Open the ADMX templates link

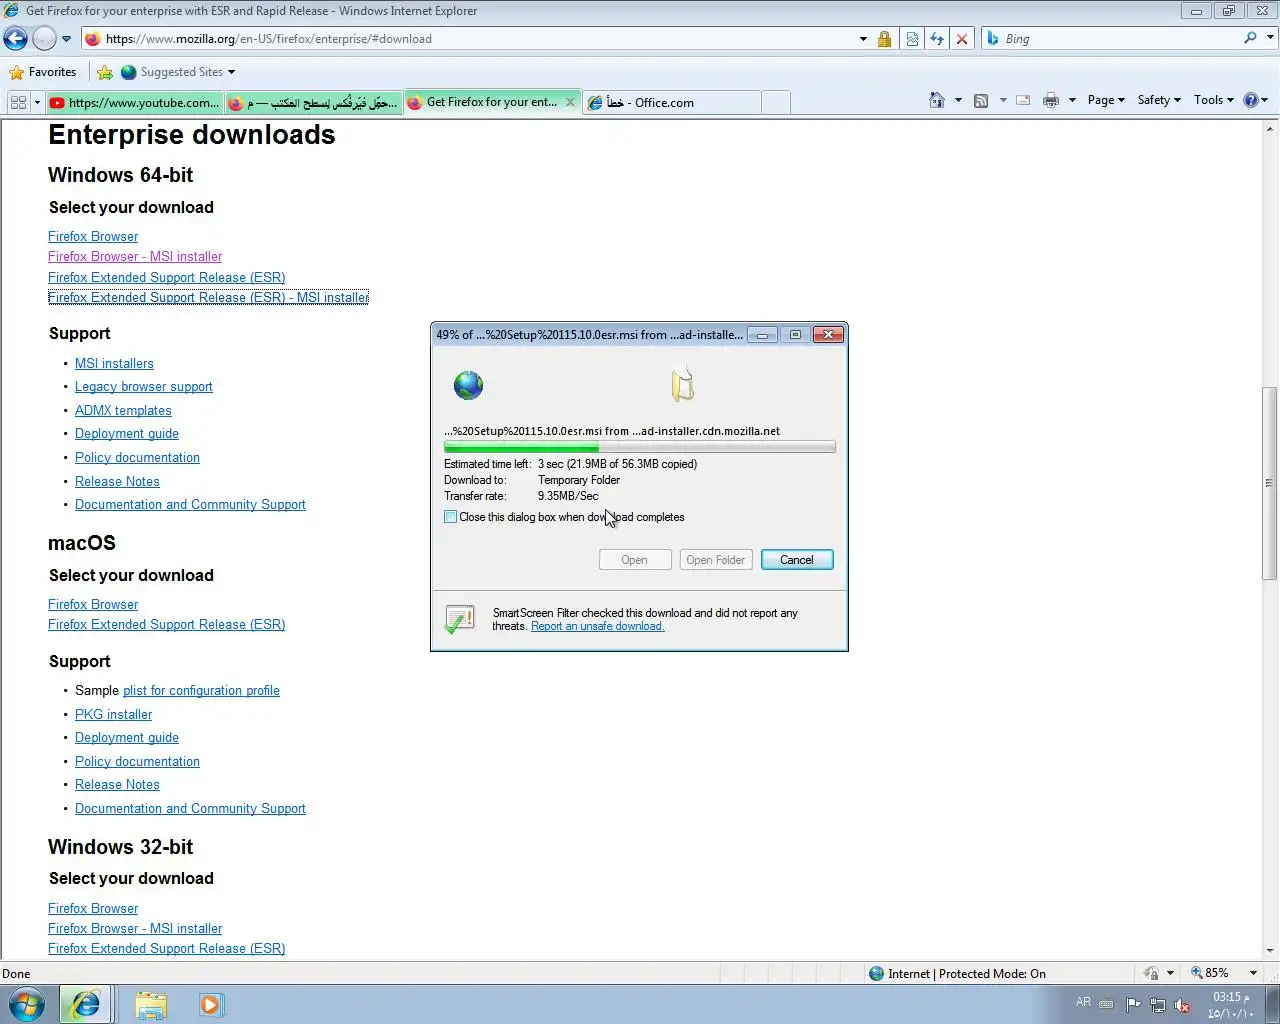[x=123, y=411]
